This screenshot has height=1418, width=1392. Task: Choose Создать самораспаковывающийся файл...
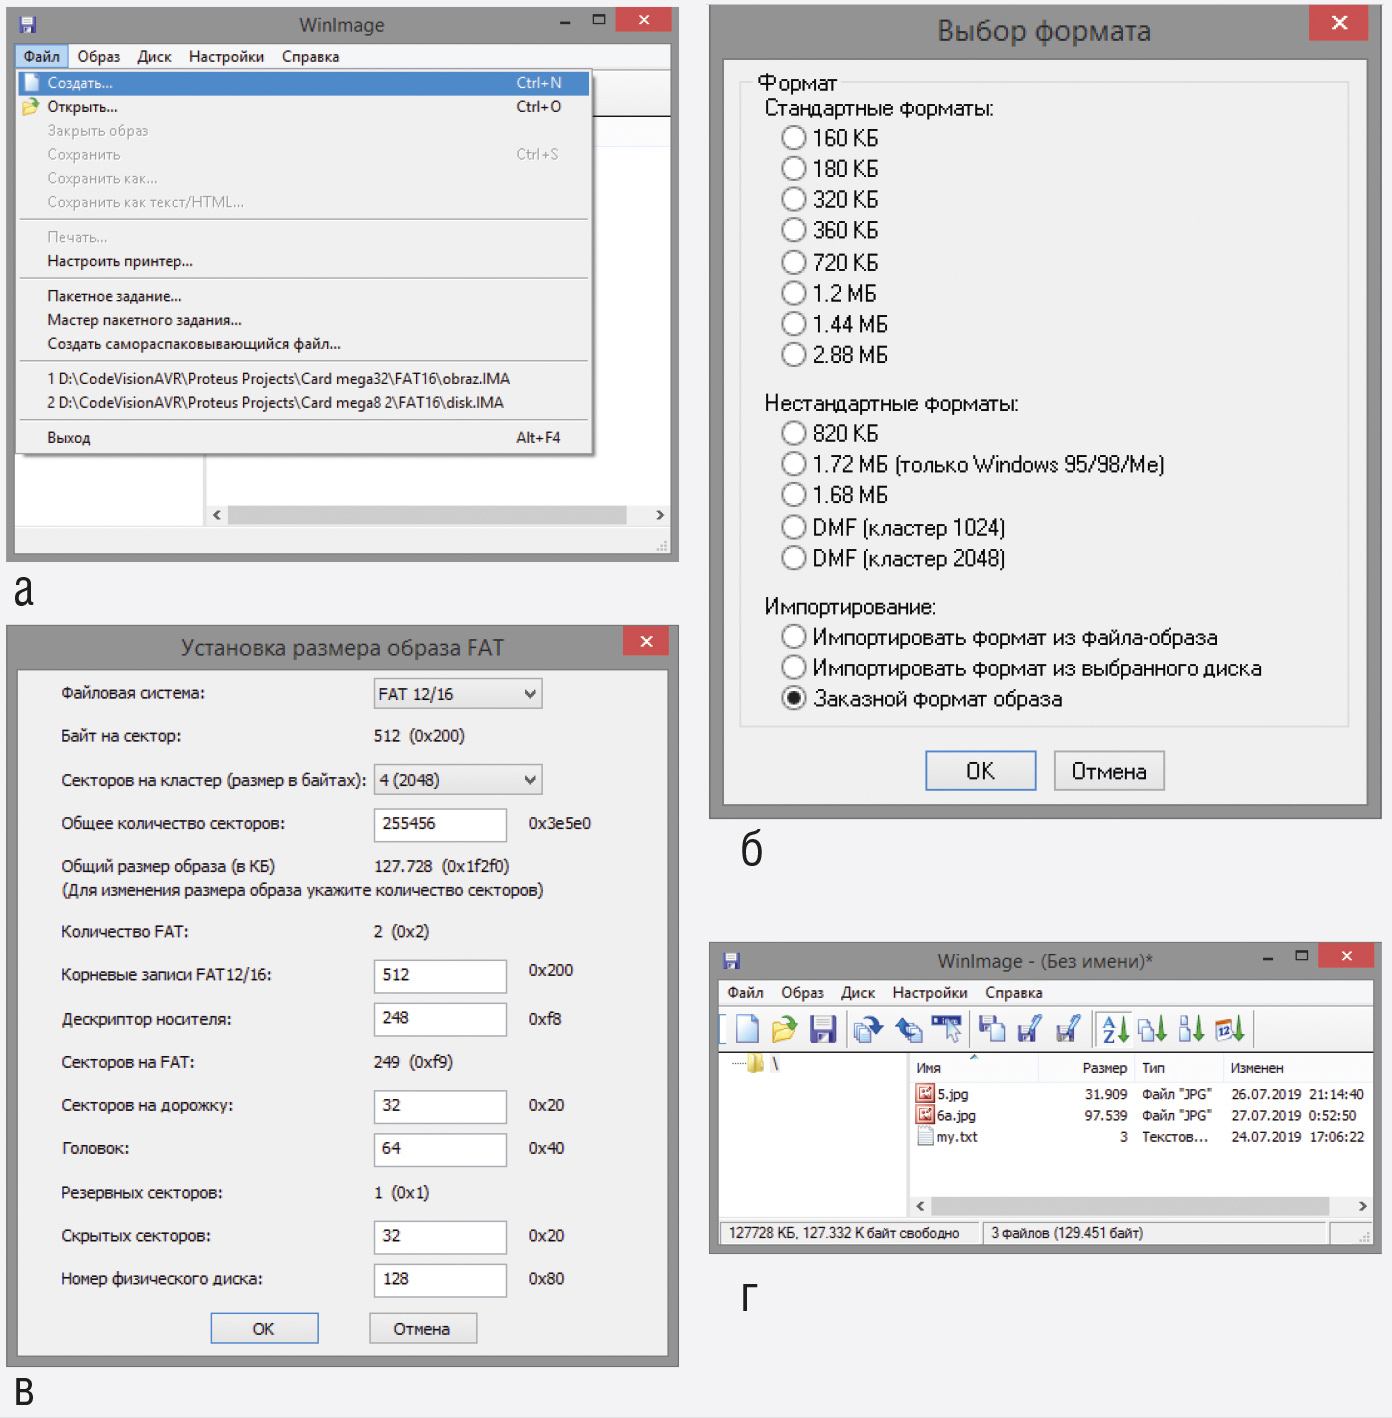tap(304, 344)
